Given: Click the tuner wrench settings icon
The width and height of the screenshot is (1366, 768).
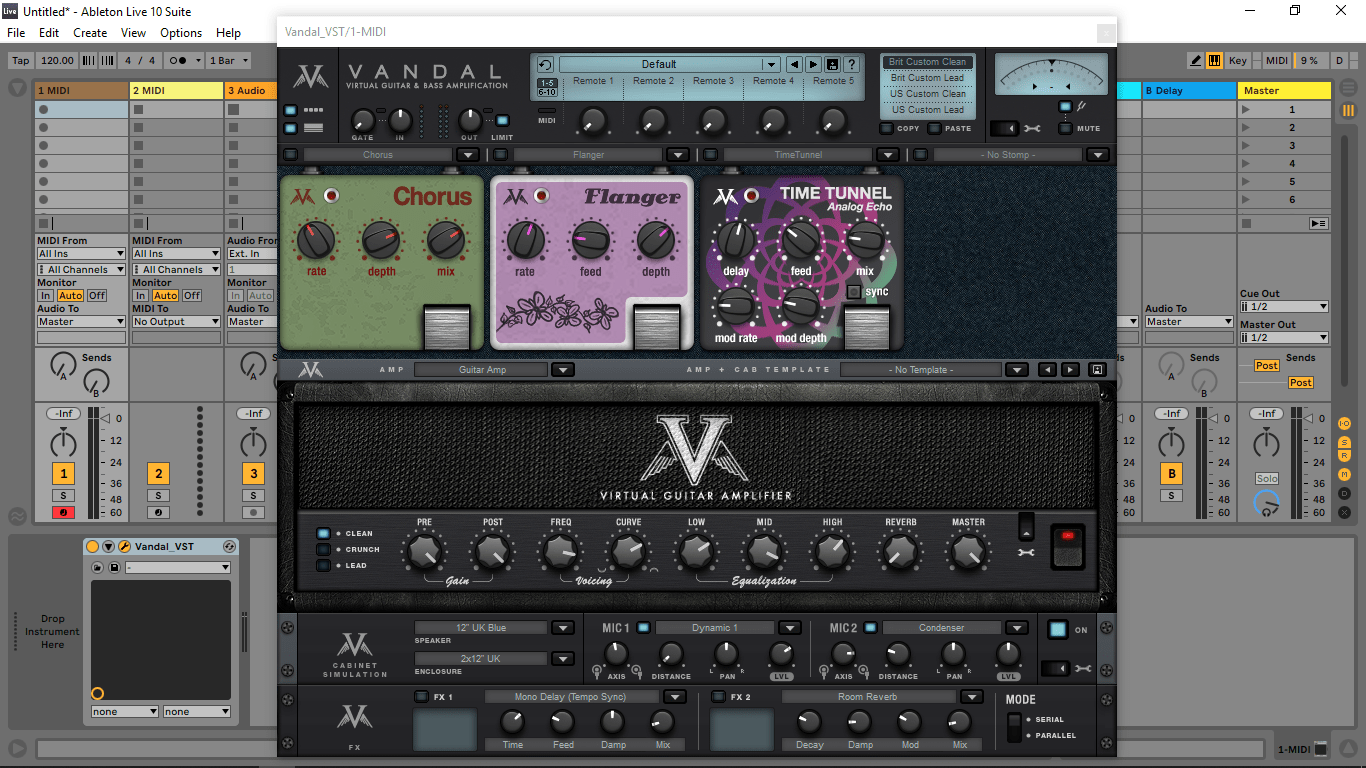Looking at the screenshot, I should 1032,128.
